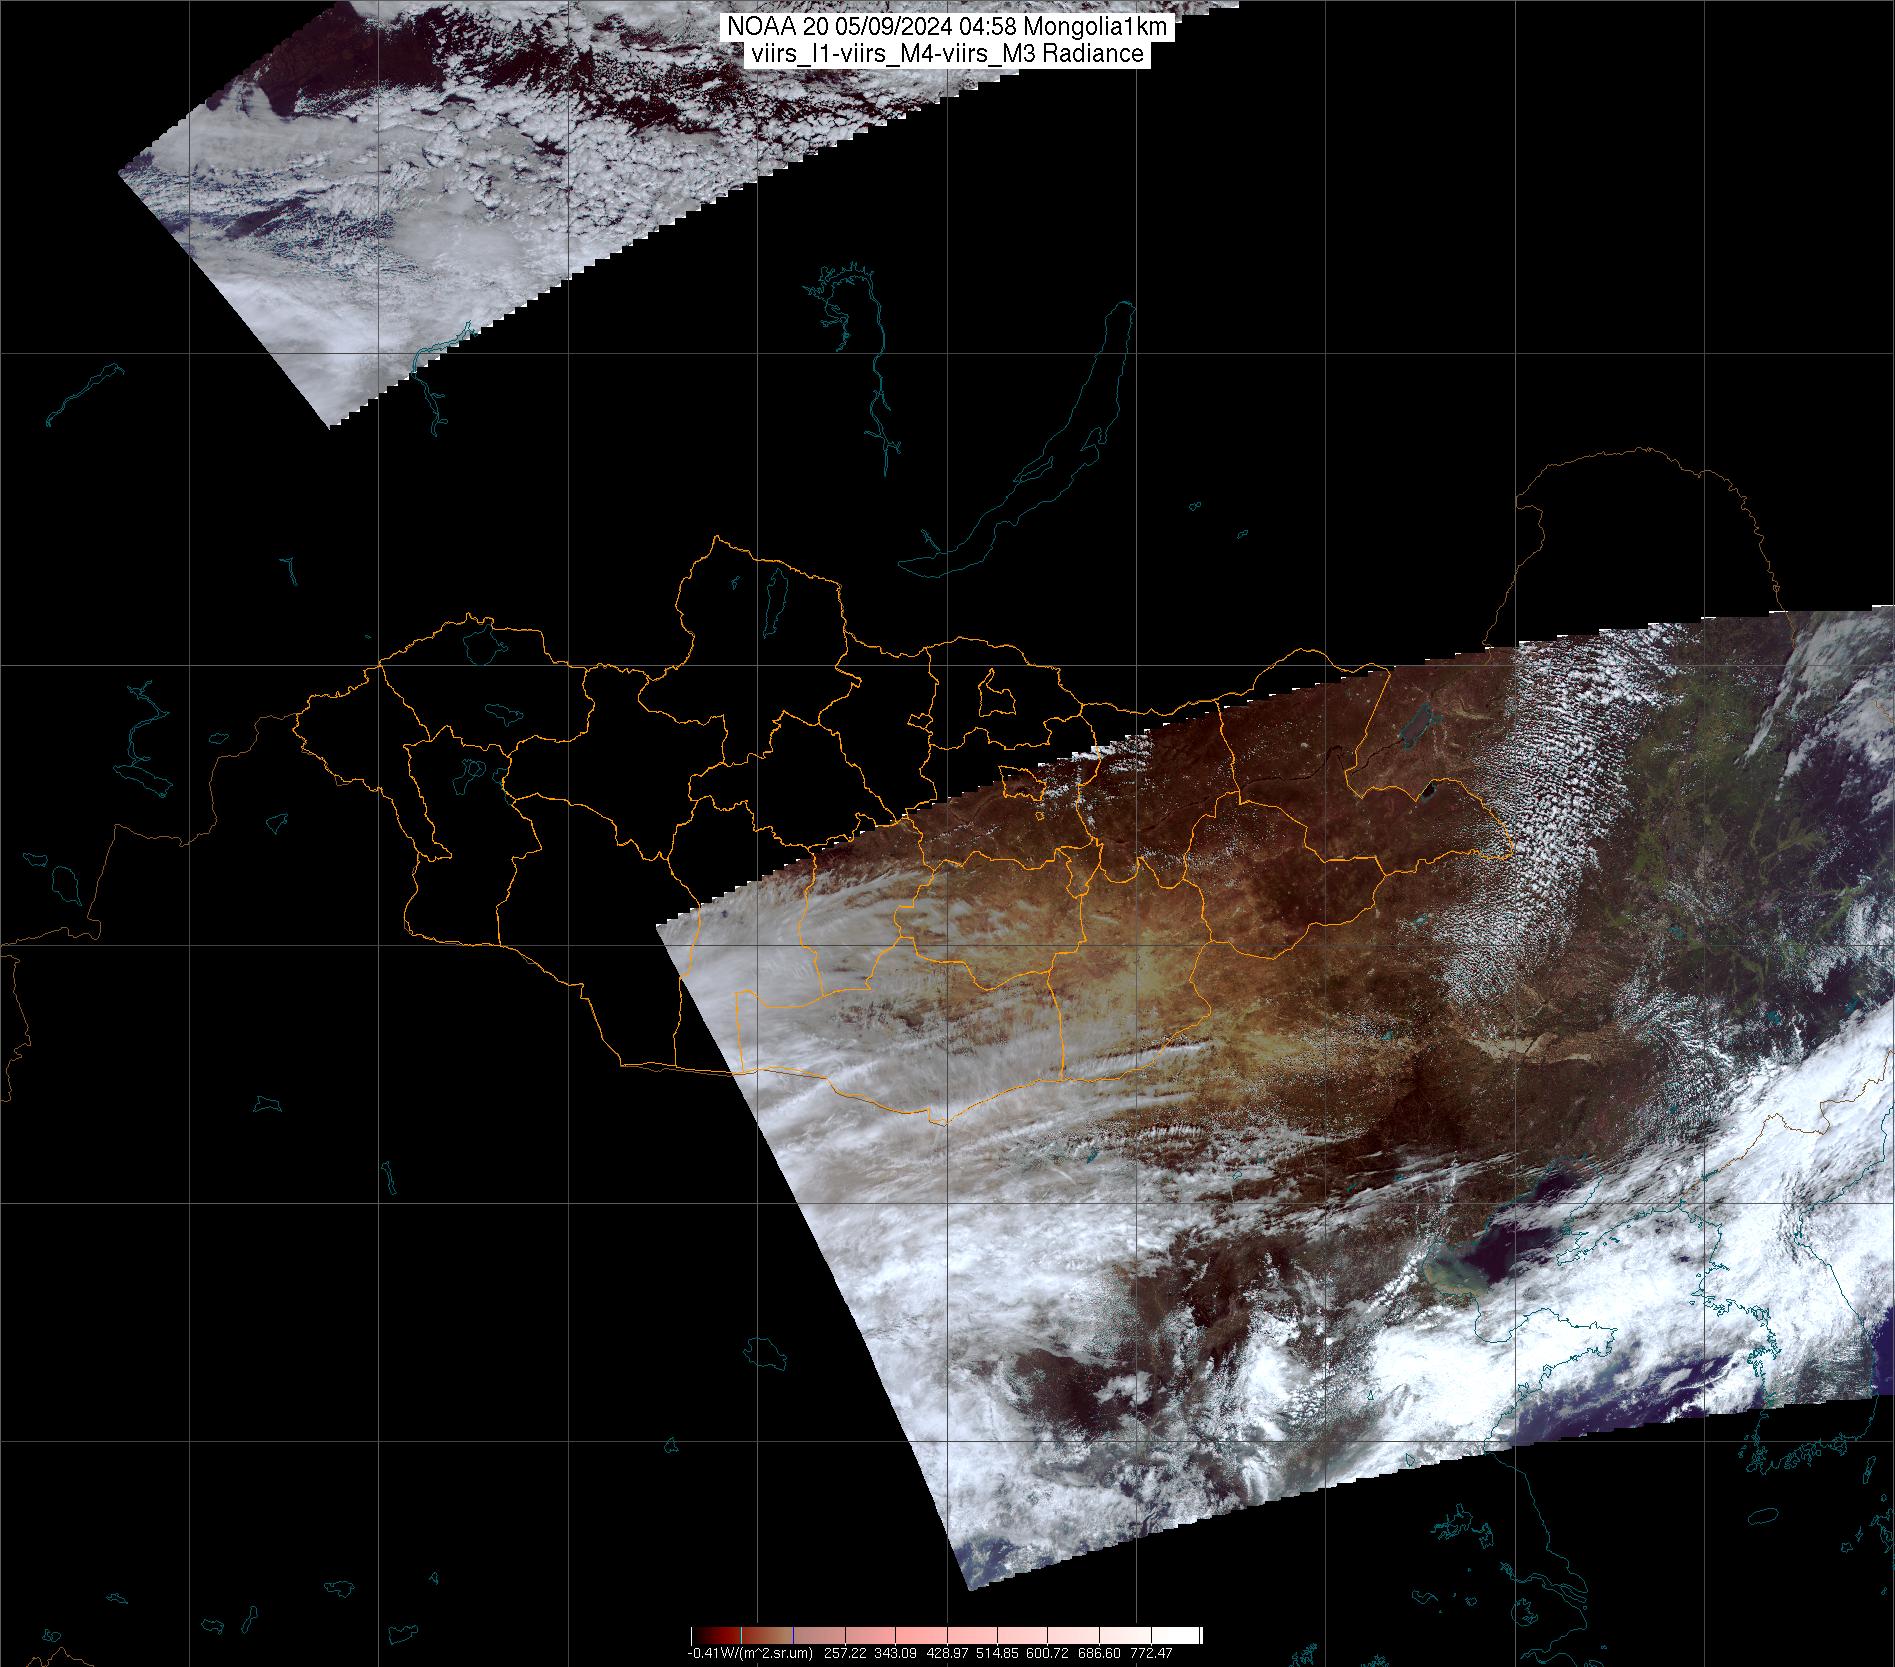The height and width of the screenshot is (1667, 1895).
Task: Click the '428.97' colorbar value
Action: pos(947,1653)
